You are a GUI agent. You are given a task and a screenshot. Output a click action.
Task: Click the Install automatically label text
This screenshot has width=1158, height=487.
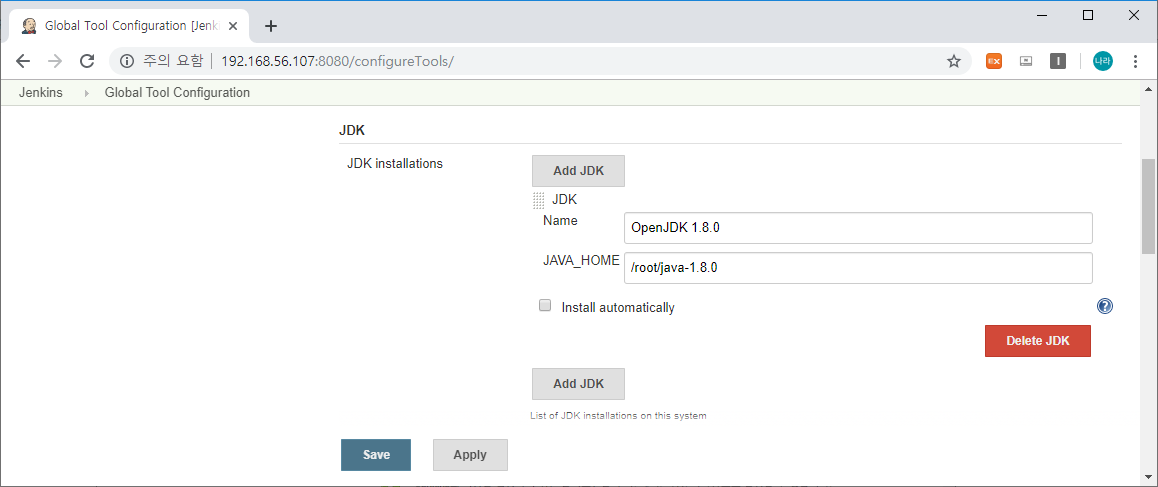(618, 307)
